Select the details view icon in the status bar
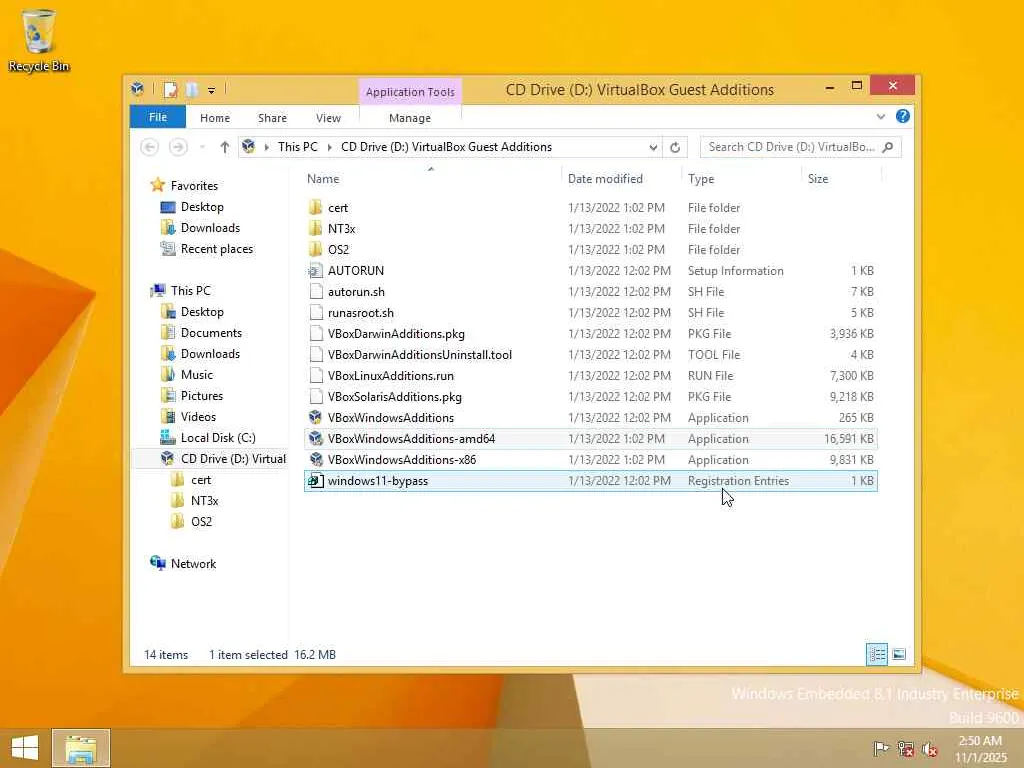Image resolution: width=1024 pixels, height=768 pixels. 876,654
